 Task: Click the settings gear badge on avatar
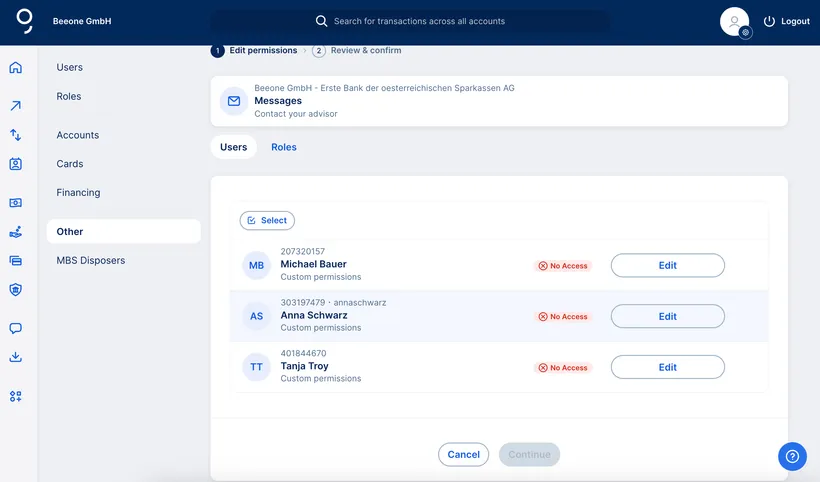[746, 32]
